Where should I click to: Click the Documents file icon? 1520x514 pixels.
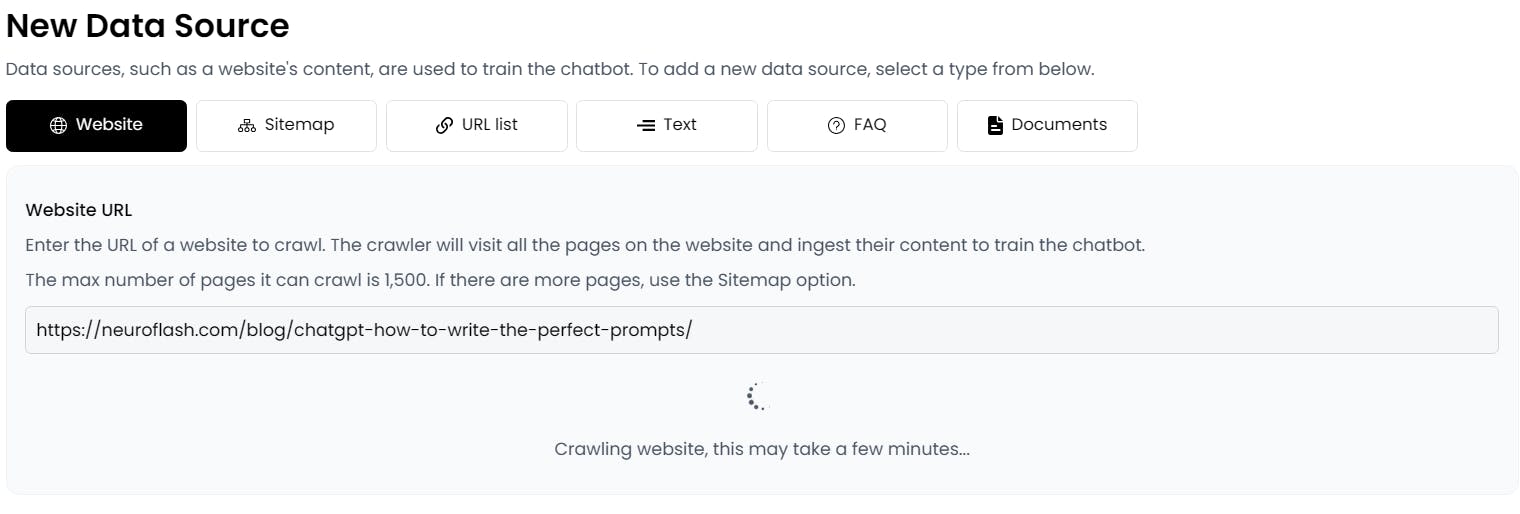[995, 125]
